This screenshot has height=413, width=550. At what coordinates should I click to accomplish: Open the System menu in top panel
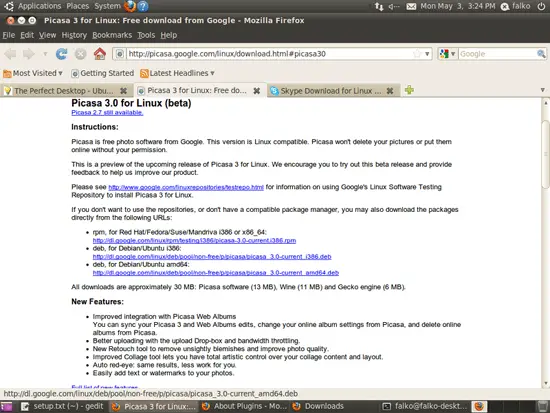click(x=107, y=6)
